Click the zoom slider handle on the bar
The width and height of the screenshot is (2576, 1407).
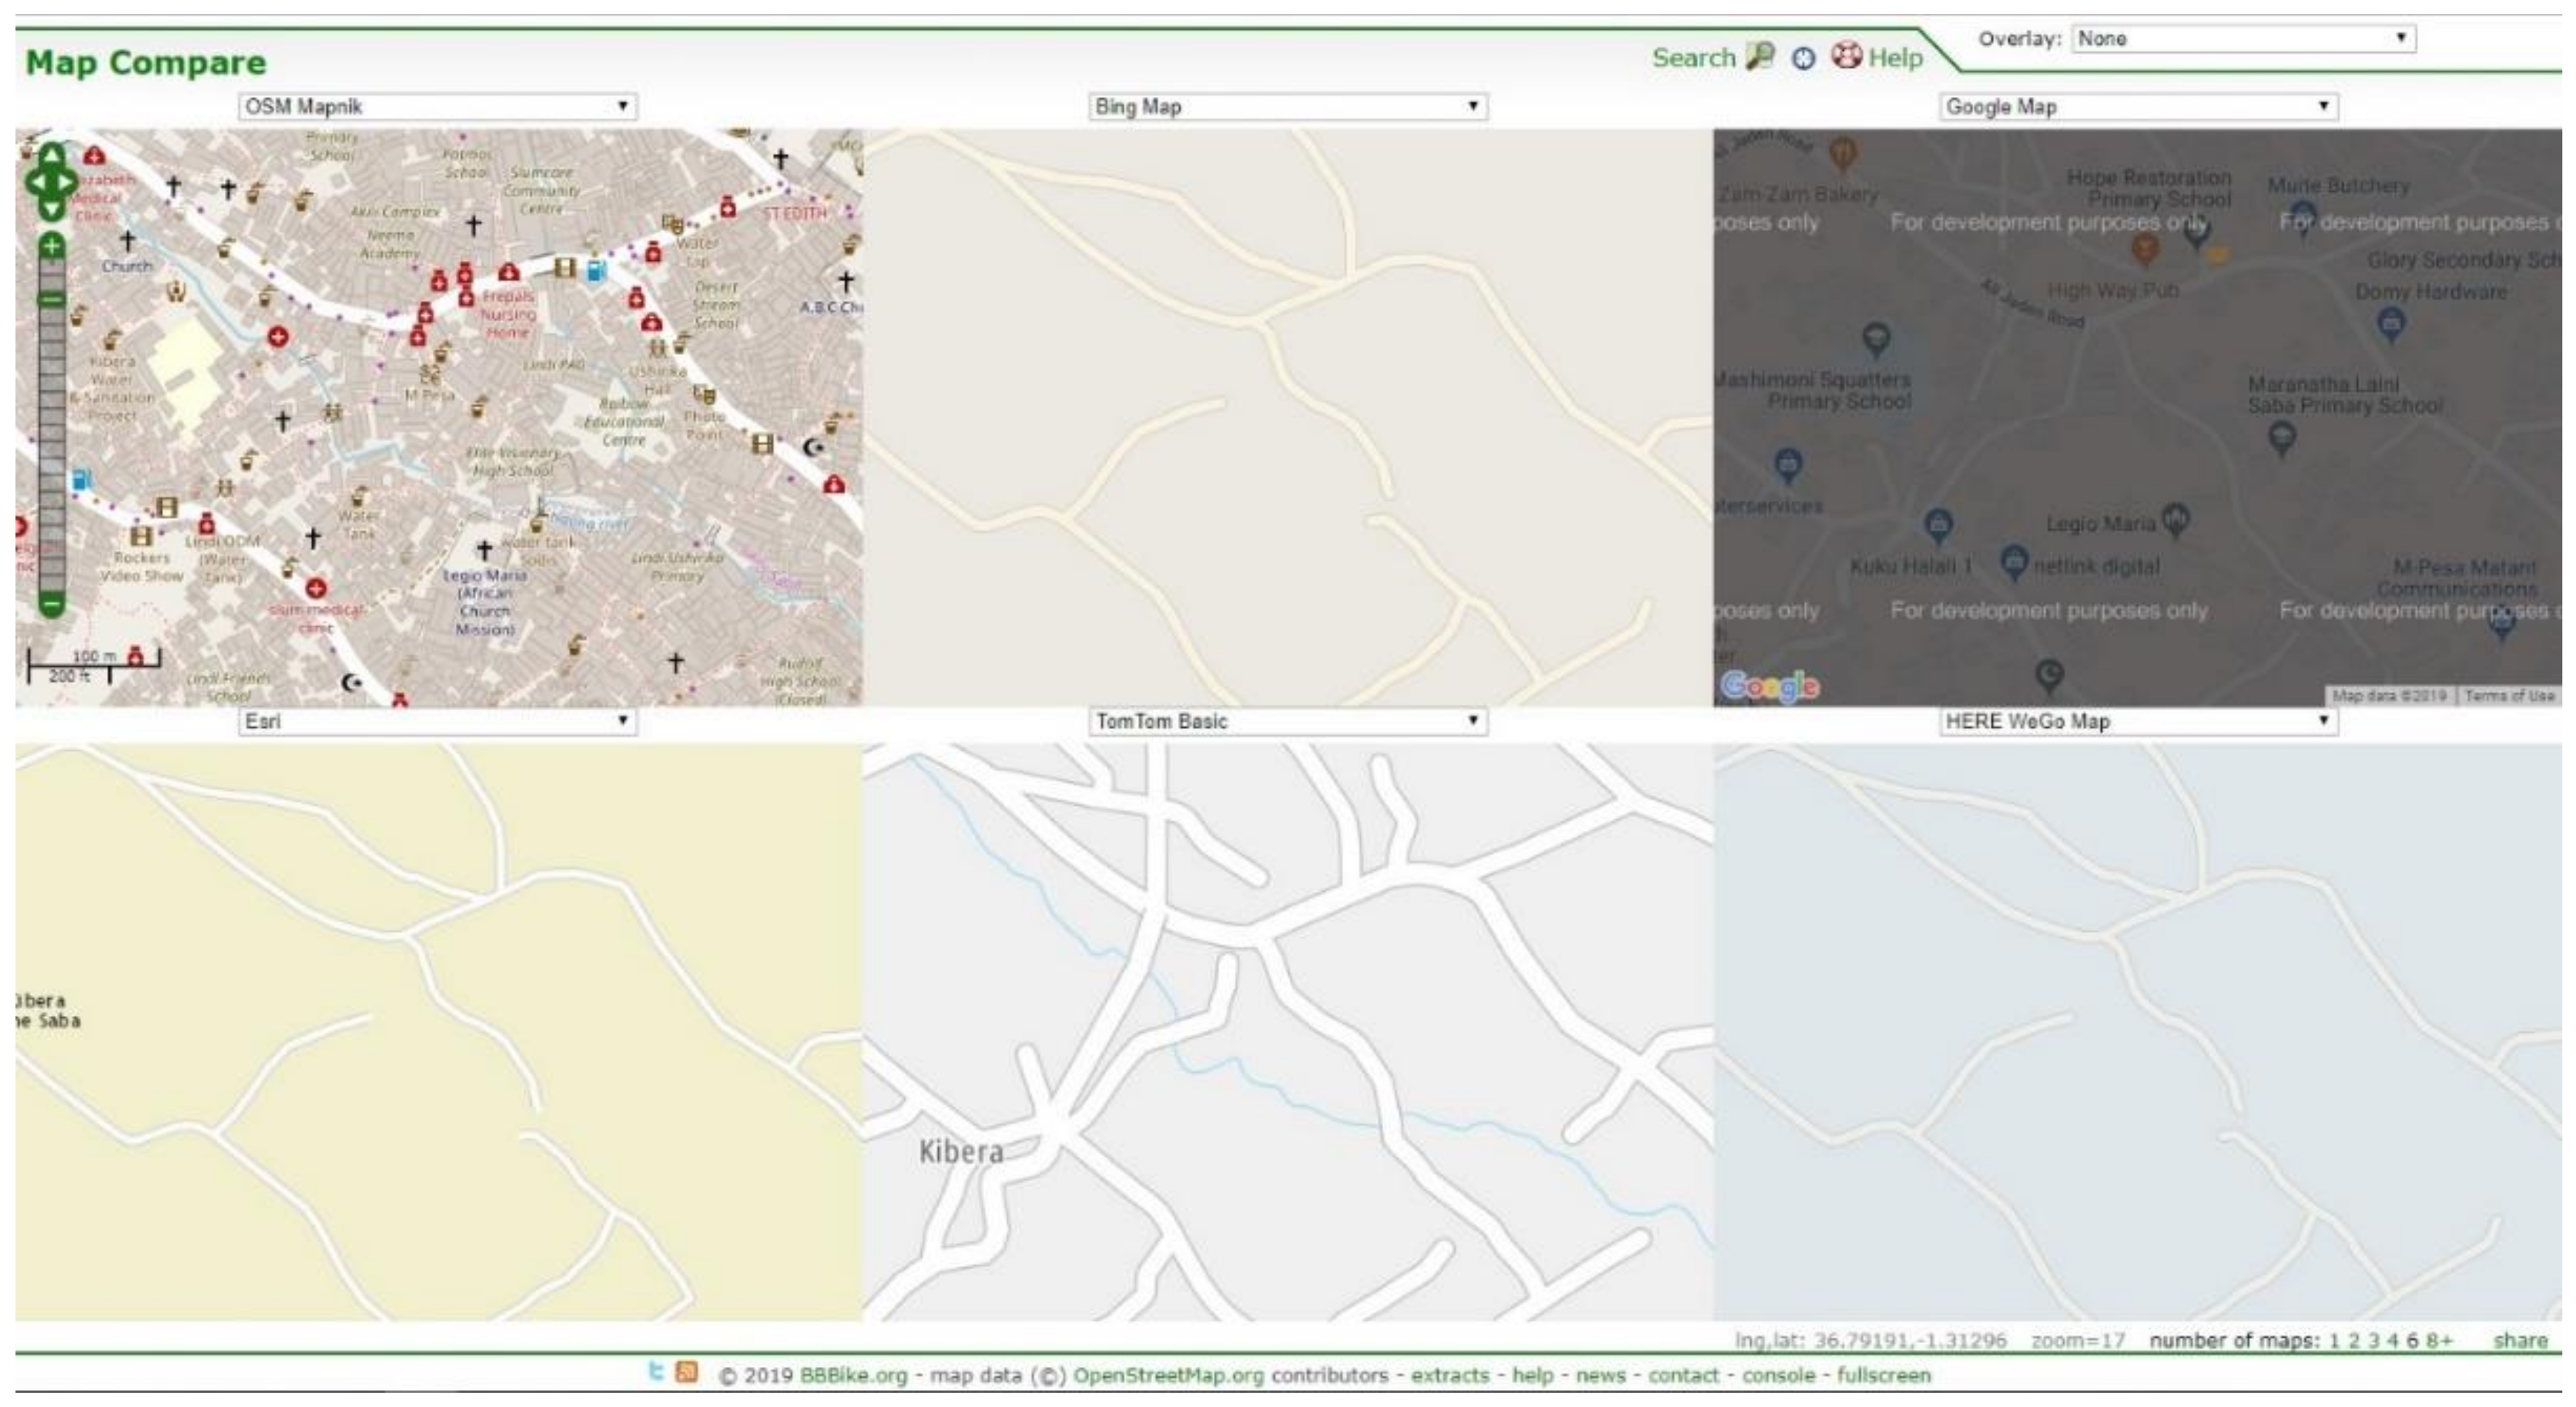tap(51, 299)
